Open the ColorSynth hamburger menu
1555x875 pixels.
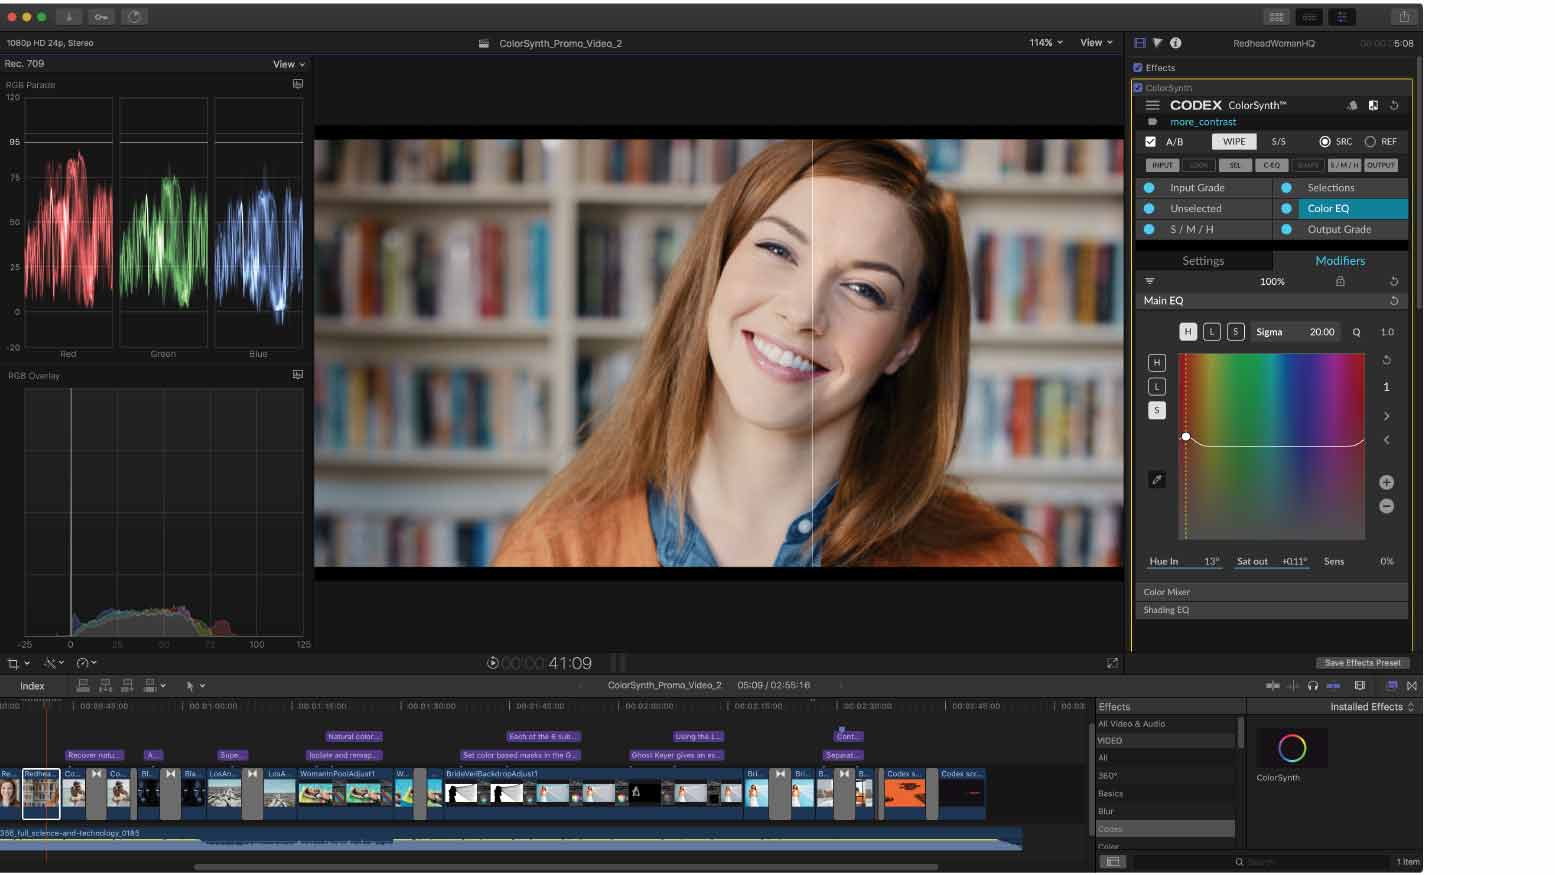click(x=1152, y=105)
